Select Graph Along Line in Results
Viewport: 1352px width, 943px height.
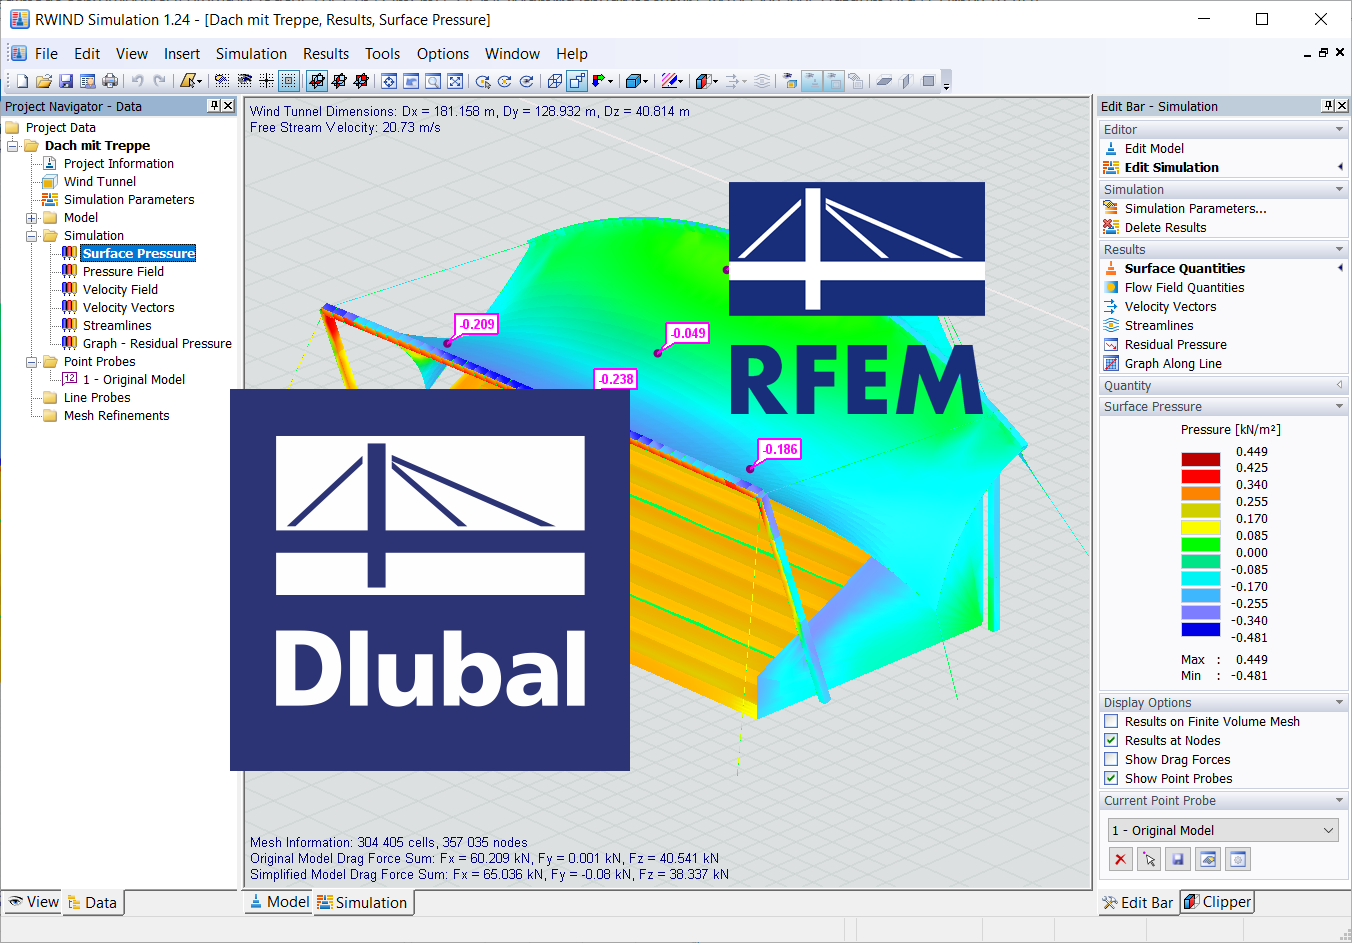(1173, 363)
